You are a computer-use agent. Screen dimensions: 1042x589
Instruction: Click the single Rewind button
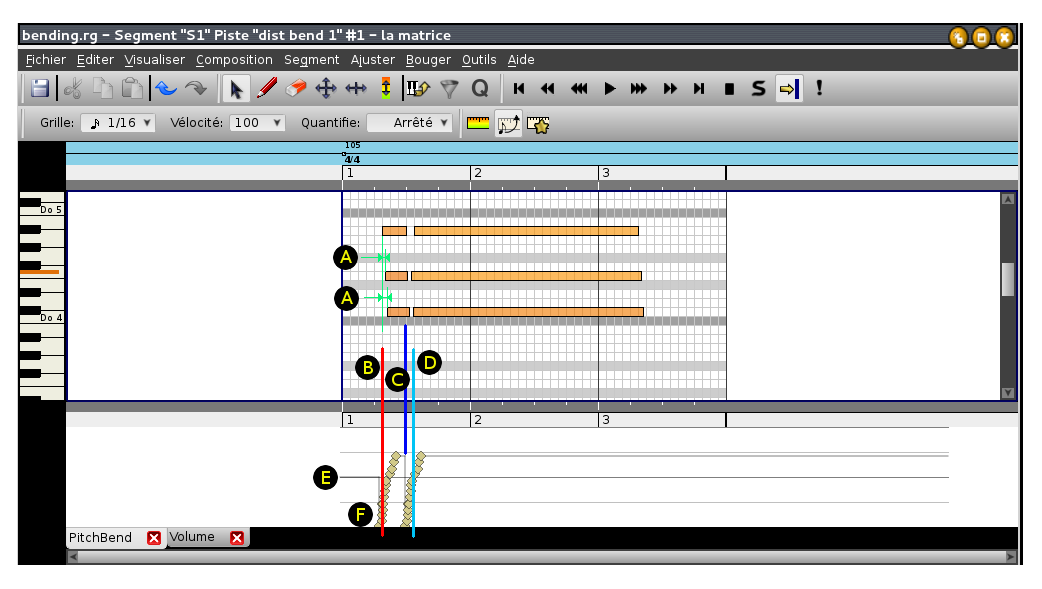[x=548, y=88]
